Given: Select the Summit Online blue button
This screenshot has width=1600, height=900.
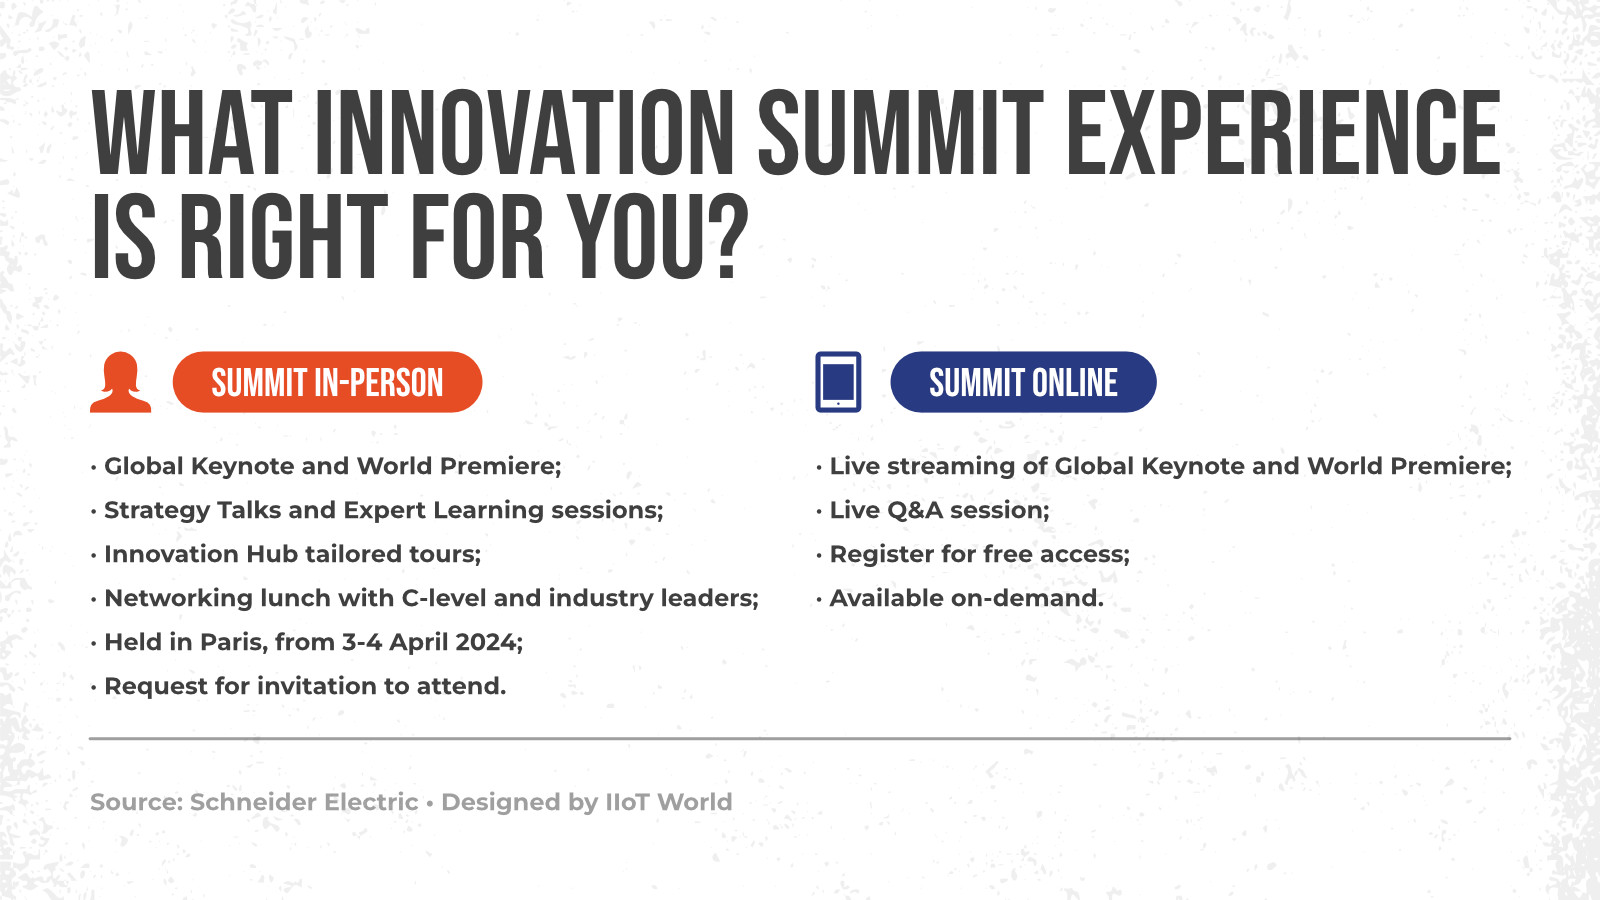Looking at the screenshot, I should (x=1023, y=382).
